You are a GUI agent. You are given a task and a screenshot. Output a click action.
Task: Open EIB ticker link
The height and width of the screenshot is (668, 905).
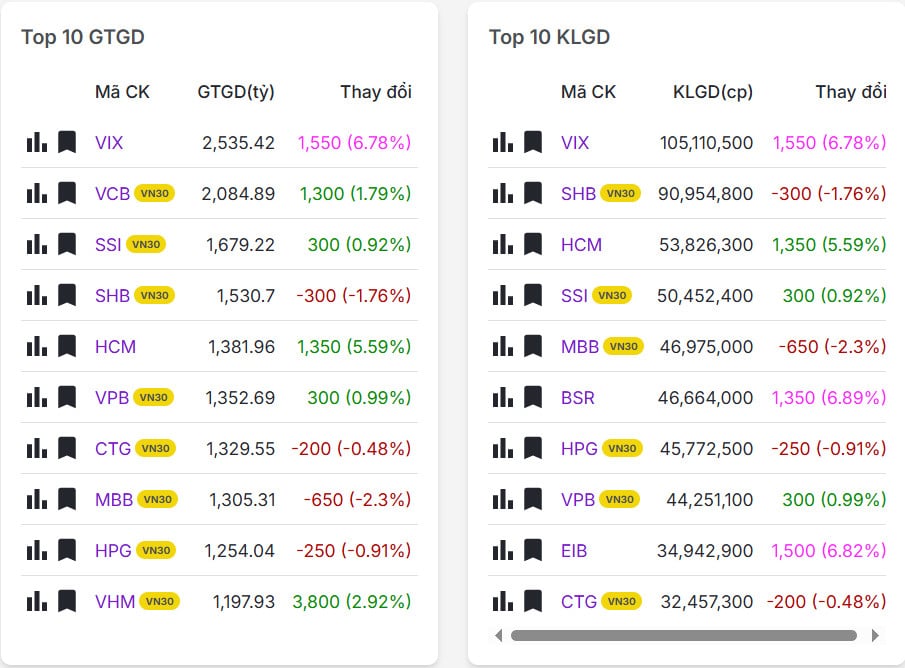[574, 551]
